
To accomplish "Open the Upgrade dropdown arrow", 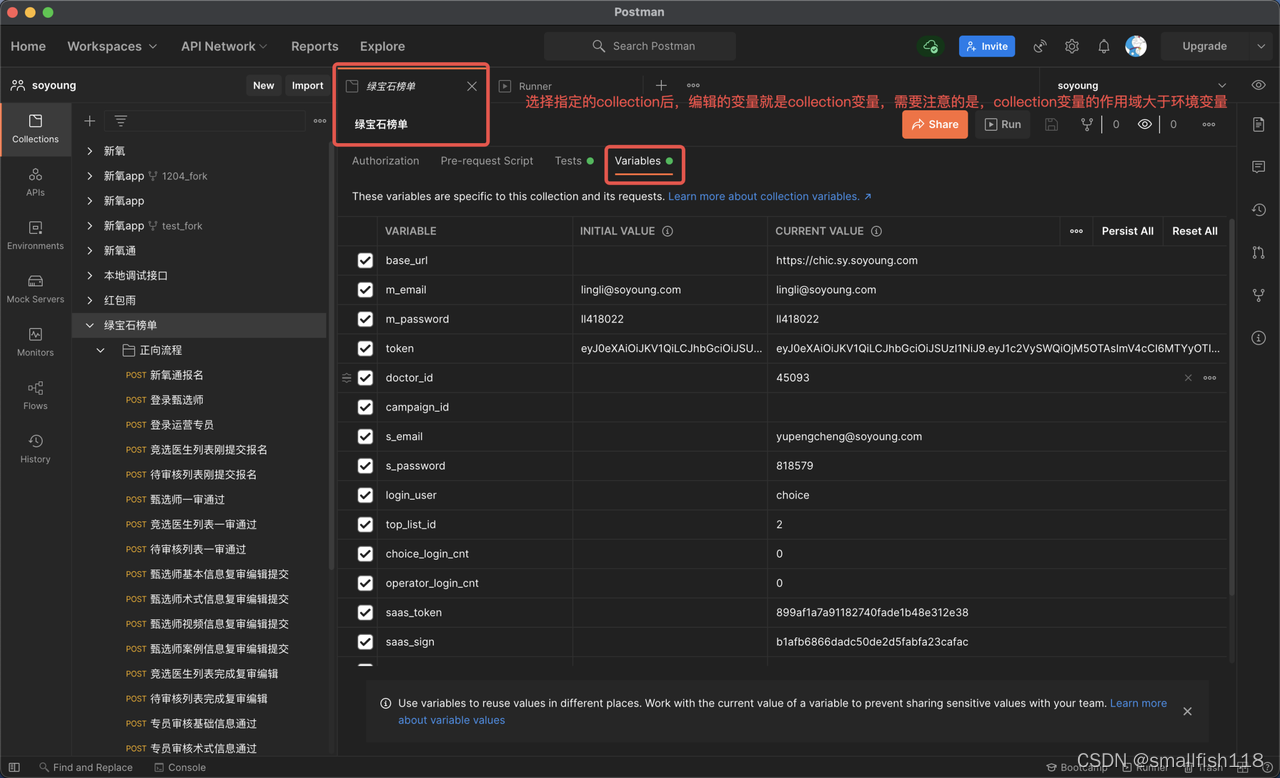I will tap(1260, 46).
